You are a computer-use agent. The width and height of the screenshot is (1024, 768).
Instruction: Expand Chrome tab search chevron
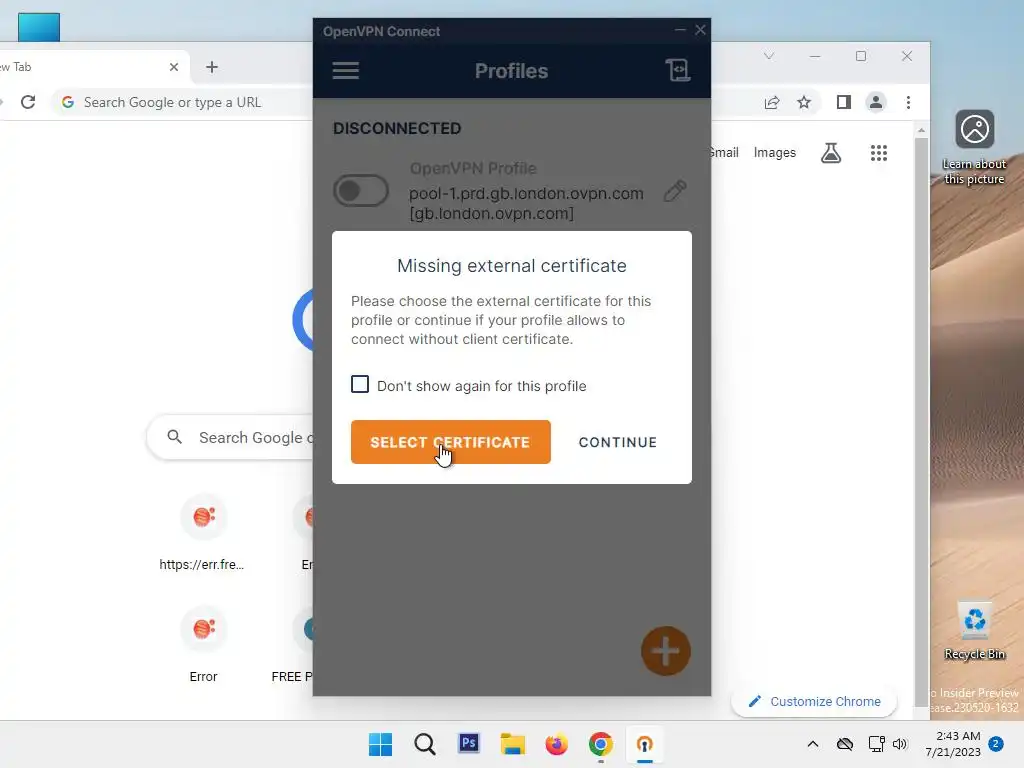(x=769, y=56)
